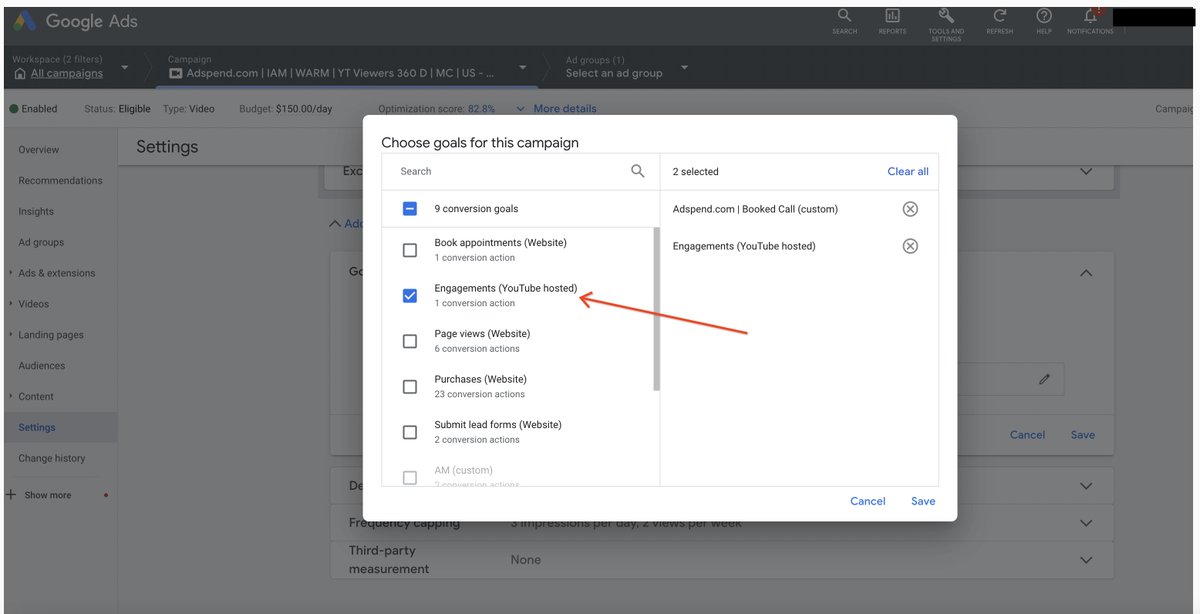1200x614 pixels.
Task: Collapse the goals settings section chevron
Action: 1087,273
